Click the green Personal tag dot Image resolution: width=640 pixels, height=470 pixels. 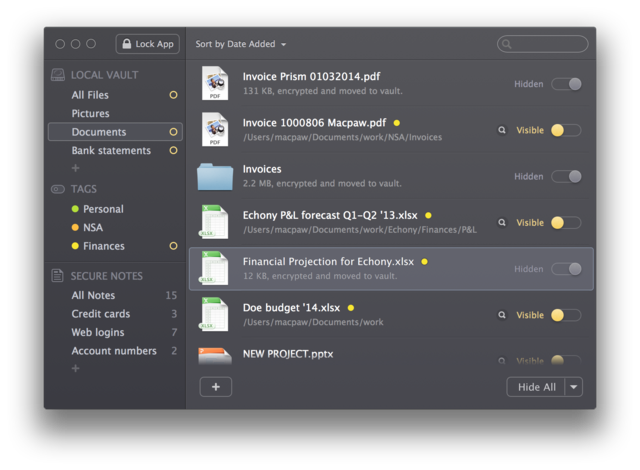(75, 209)
